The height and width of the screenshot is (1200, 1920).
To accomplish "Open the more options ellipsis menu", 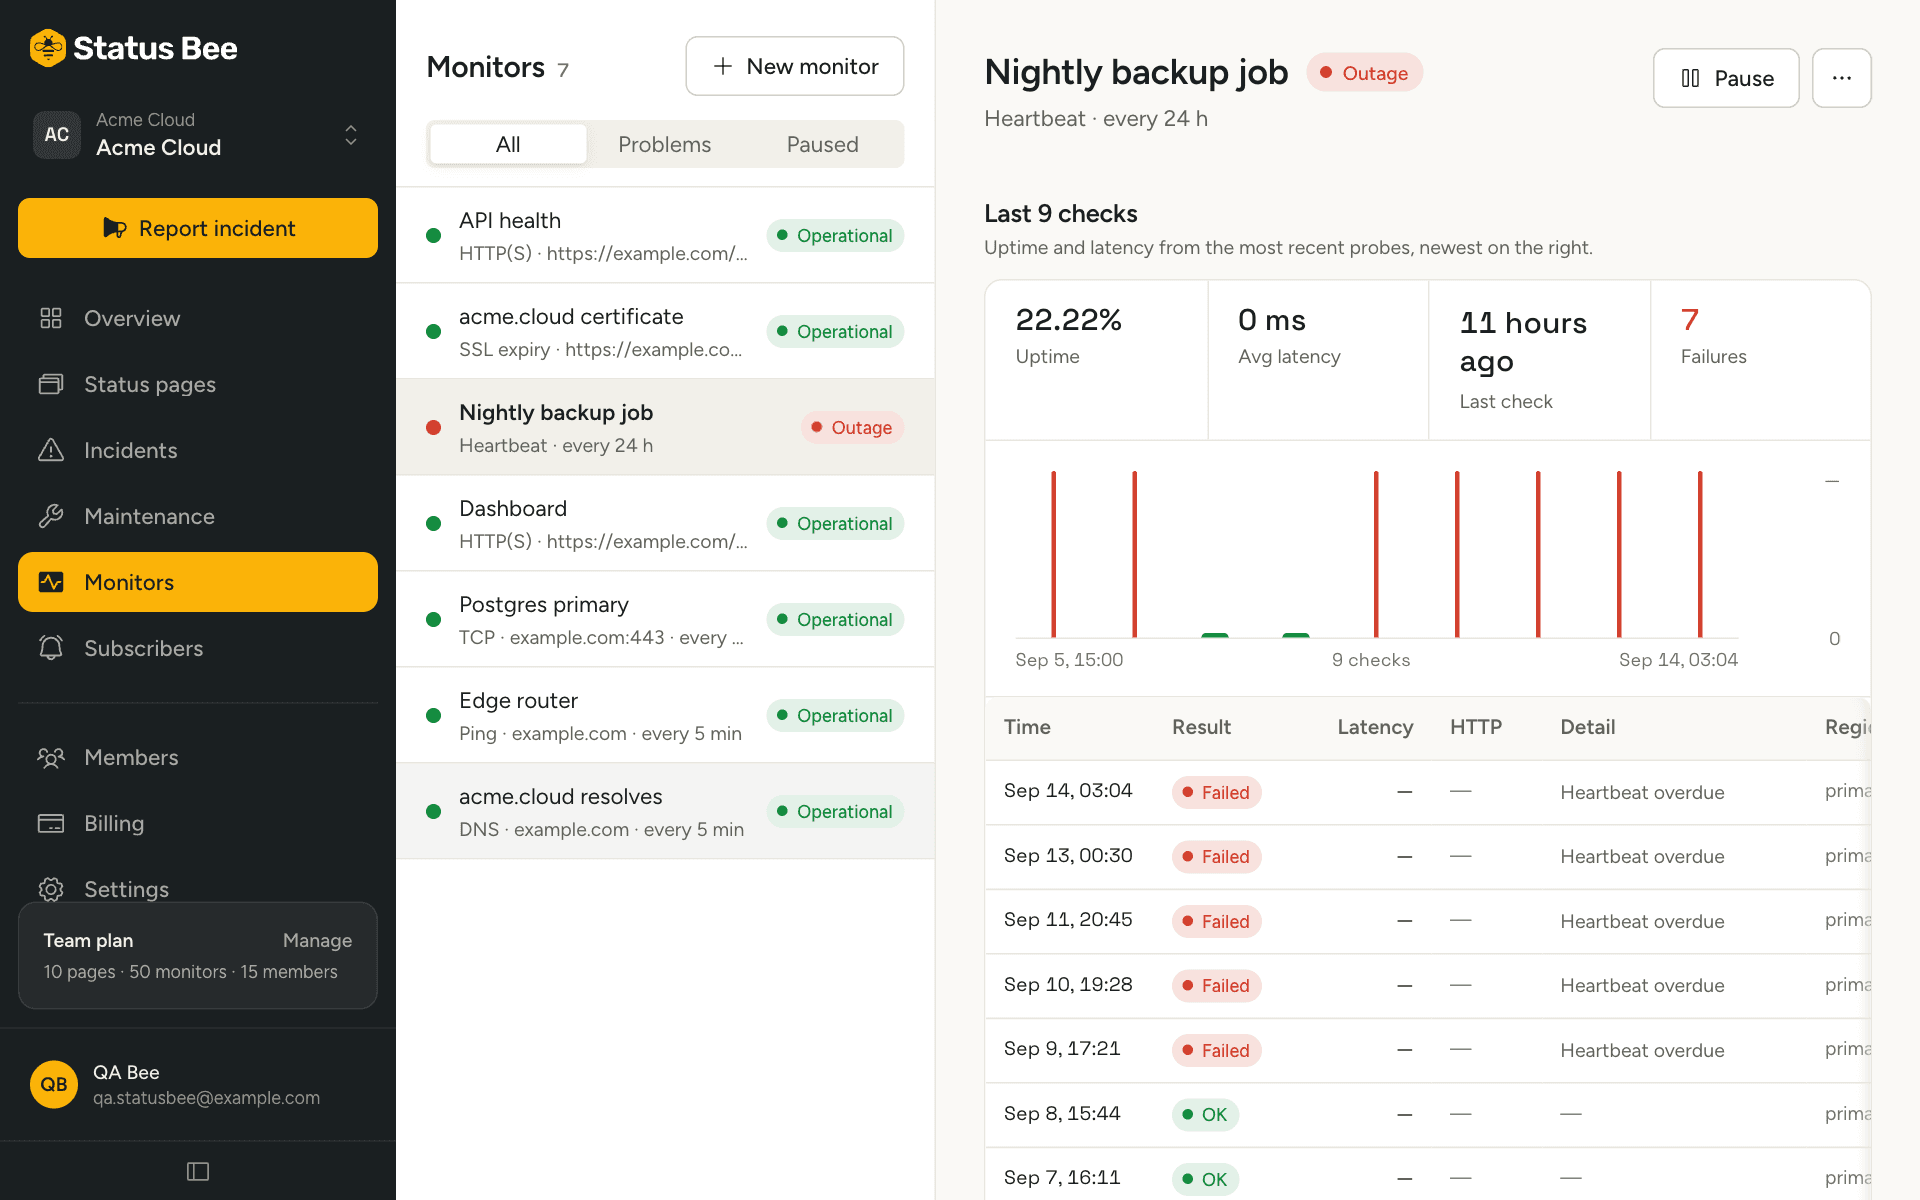I will pyautogui.click(x=1842, y=78).
